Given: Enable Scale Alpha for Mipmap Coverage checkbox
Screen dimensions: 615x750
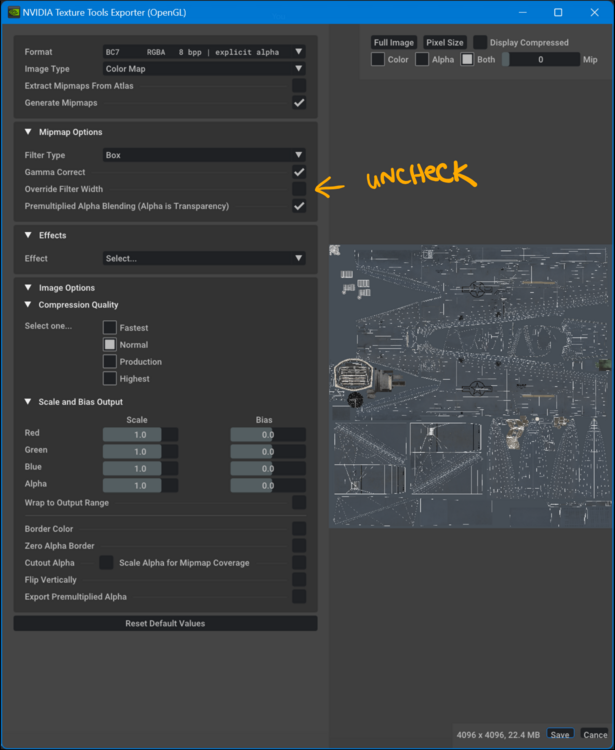Looking at the screenshot, I should pyautogui.click(x=299, y=562).
